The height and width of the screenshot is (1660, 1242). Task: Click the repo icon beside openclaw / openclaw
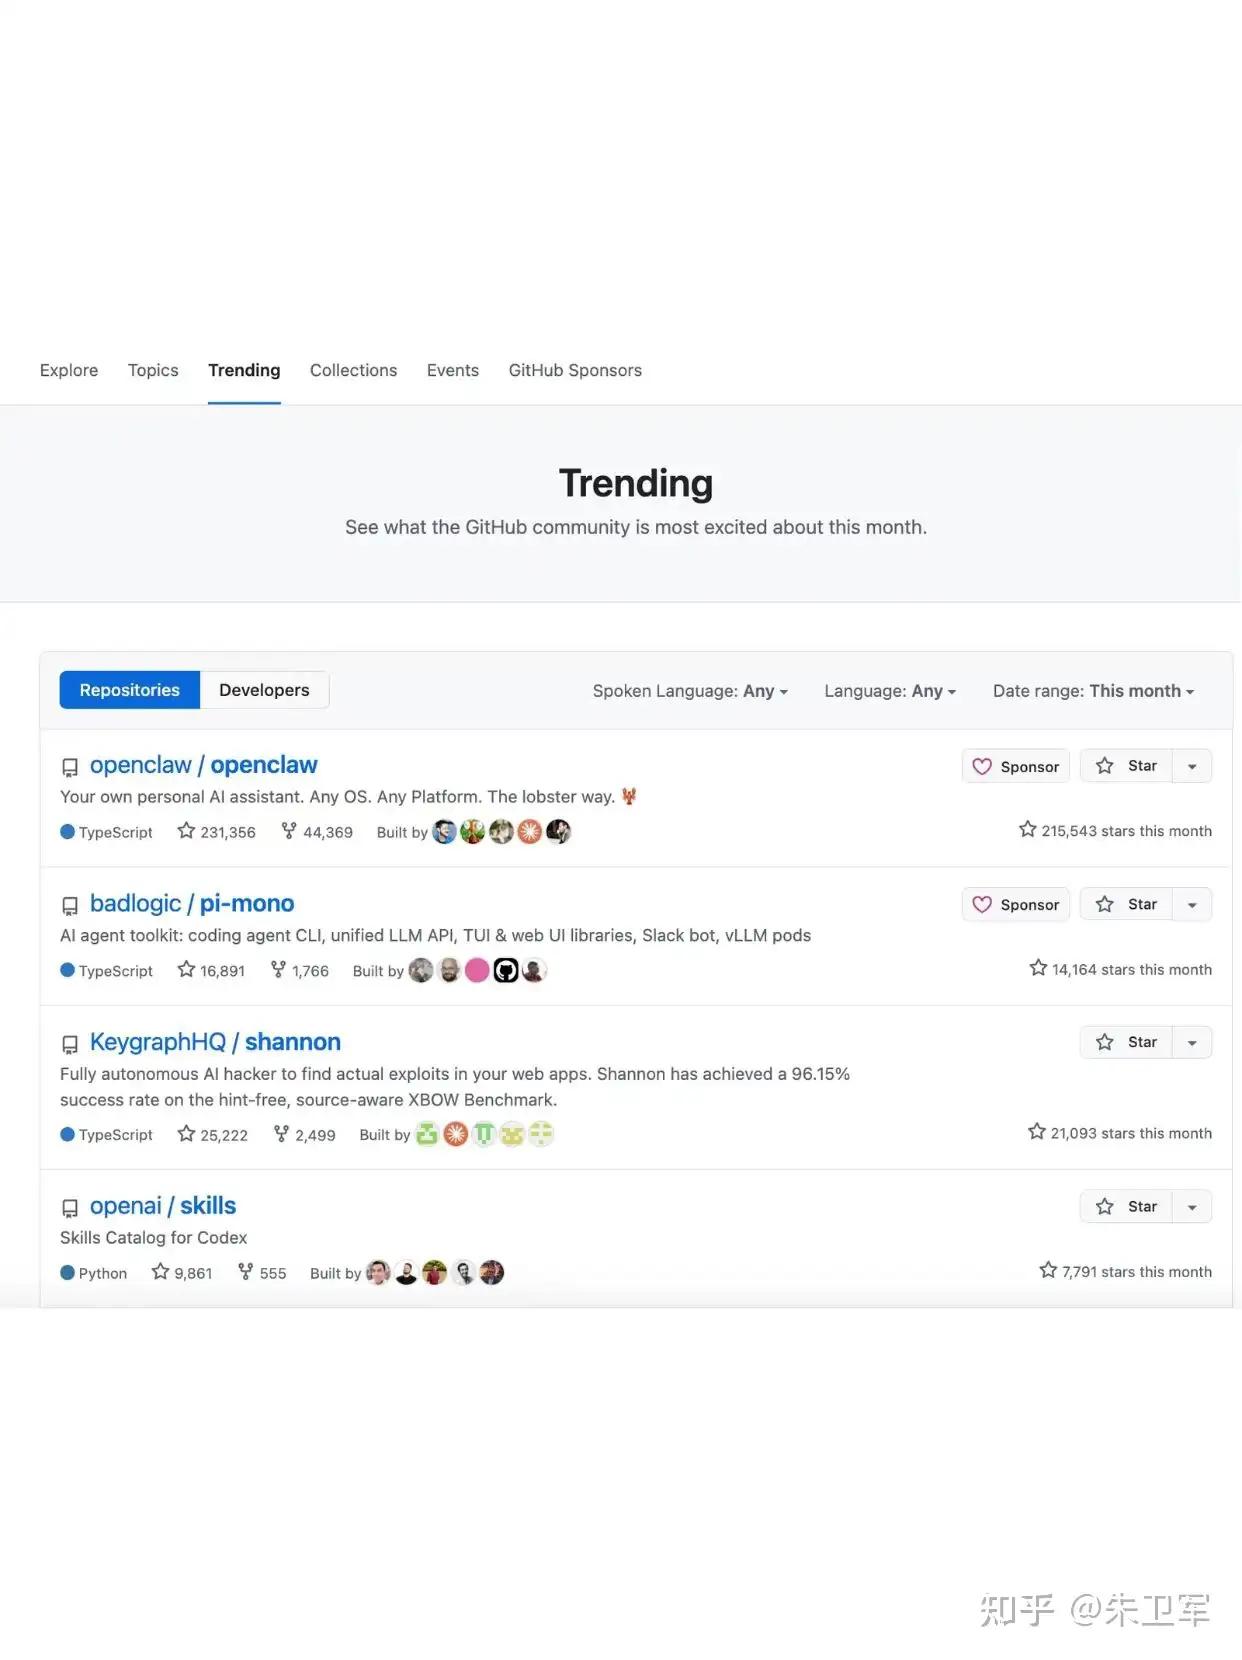pos(70,768)
